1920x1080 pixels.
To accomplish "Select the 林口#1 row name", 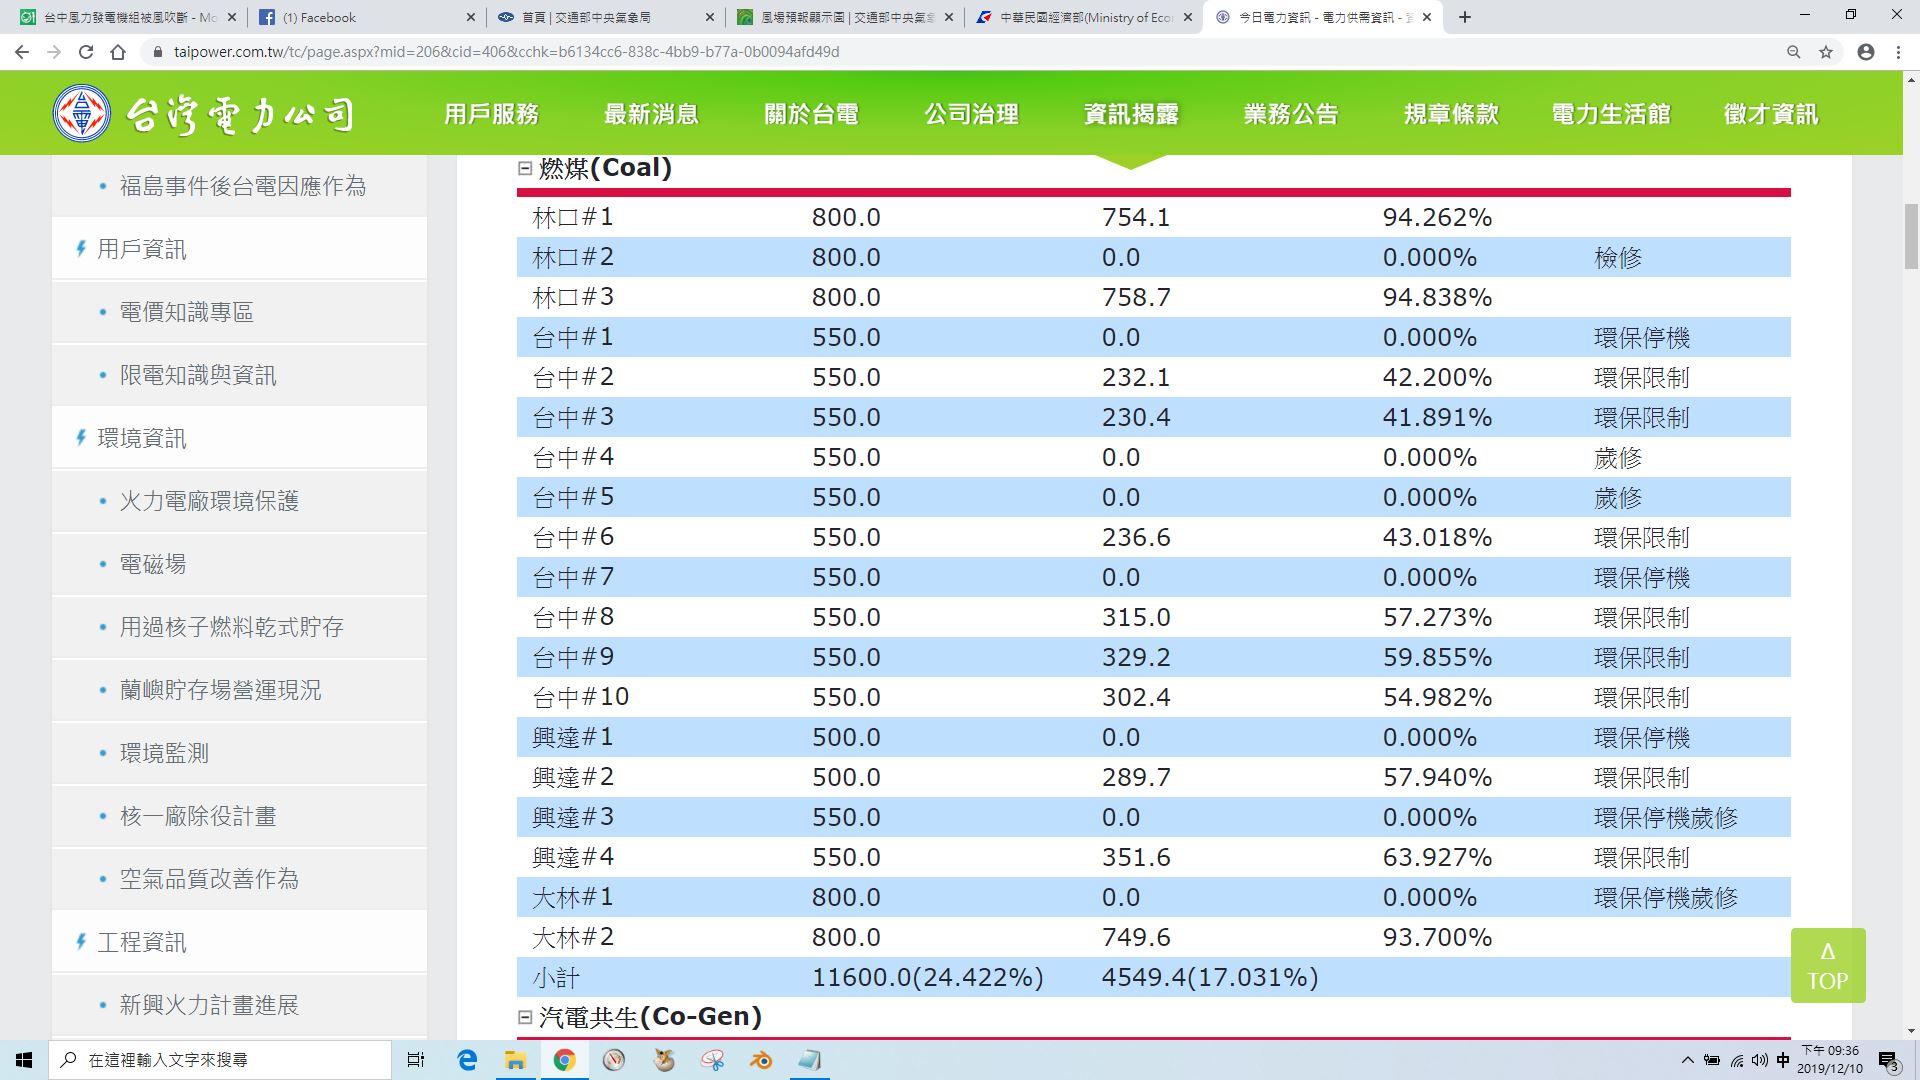I will click(573, 217).
